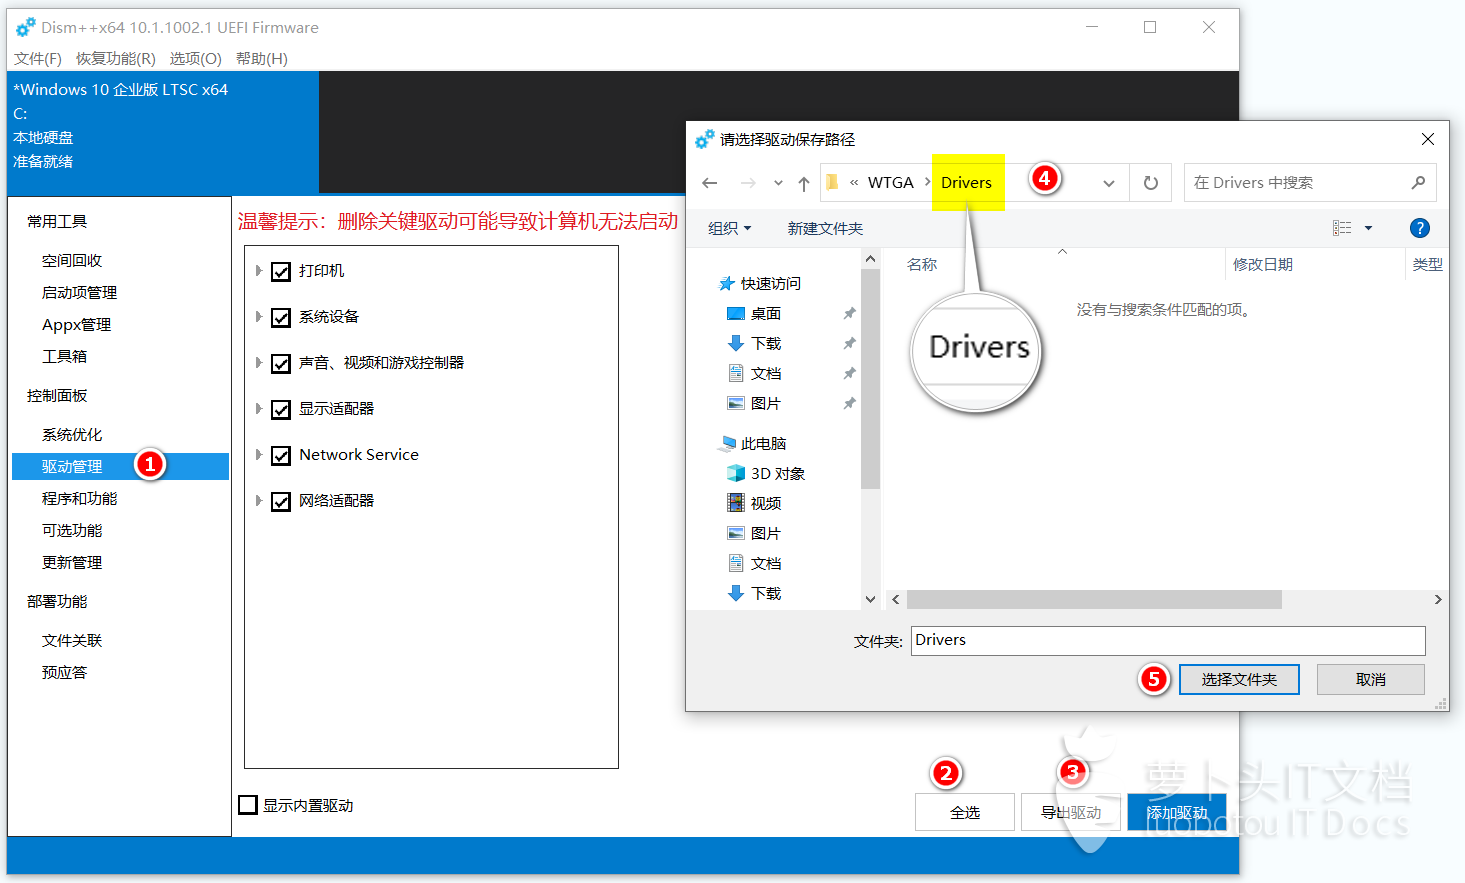Open the 组织 dropdown menu
1465x883 pixels.
729,228
